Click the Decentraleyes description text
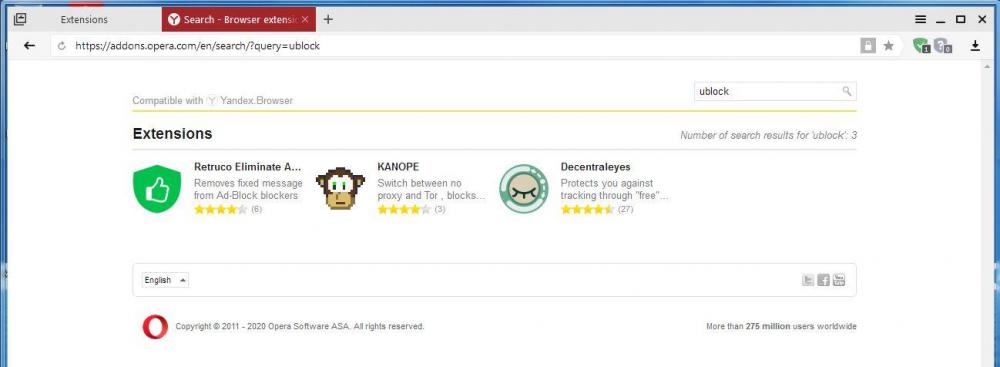Image resolution: width=1000 pixels, height=367 pixels. (x=615, y=190)
